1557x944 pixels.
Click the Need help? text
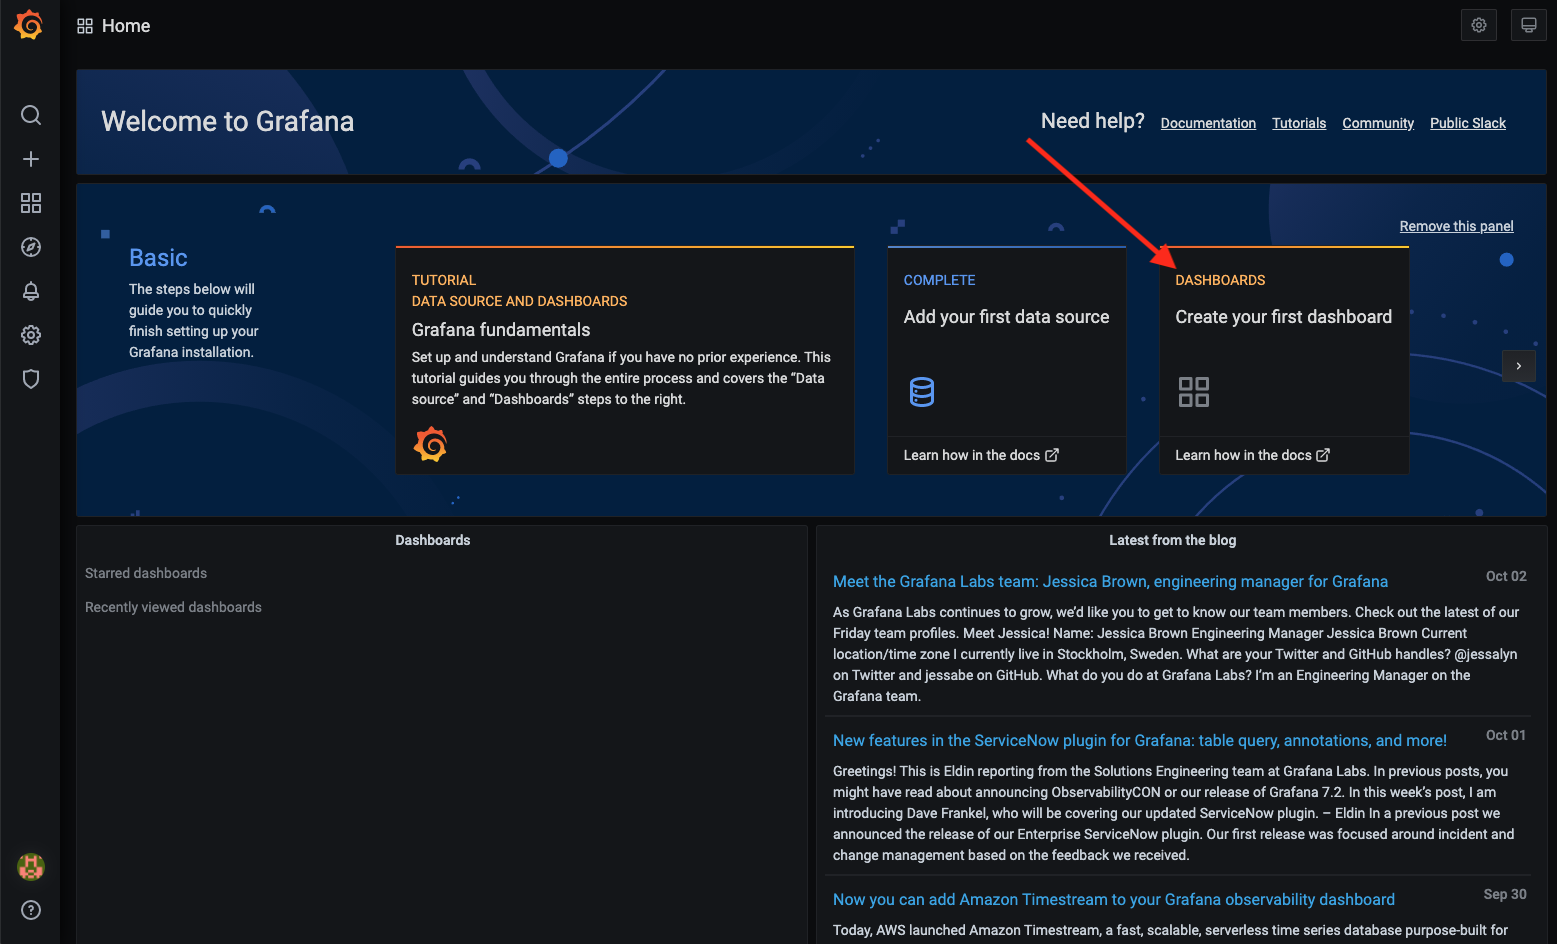(1093, 121)
